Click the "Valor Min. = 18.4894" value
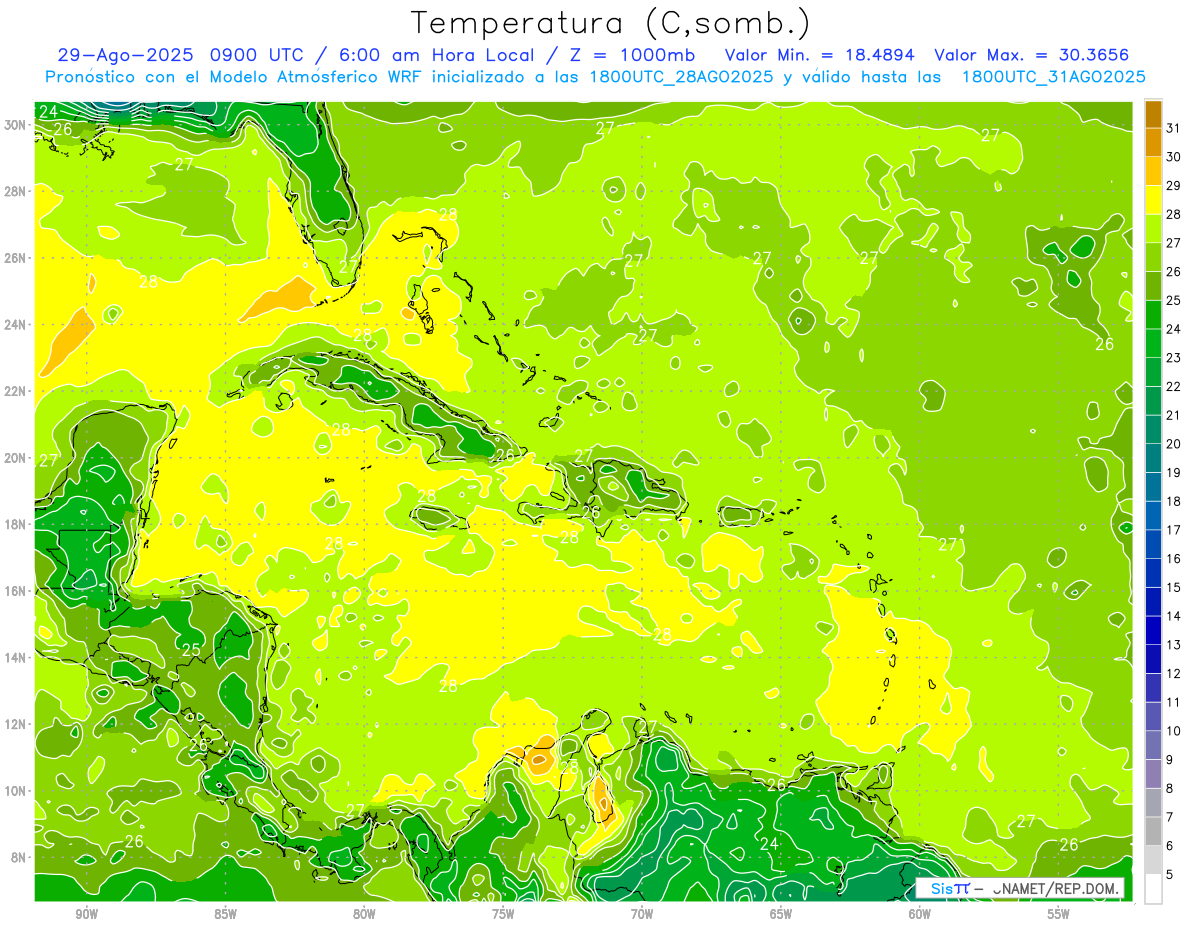 [x=821, y=55]
